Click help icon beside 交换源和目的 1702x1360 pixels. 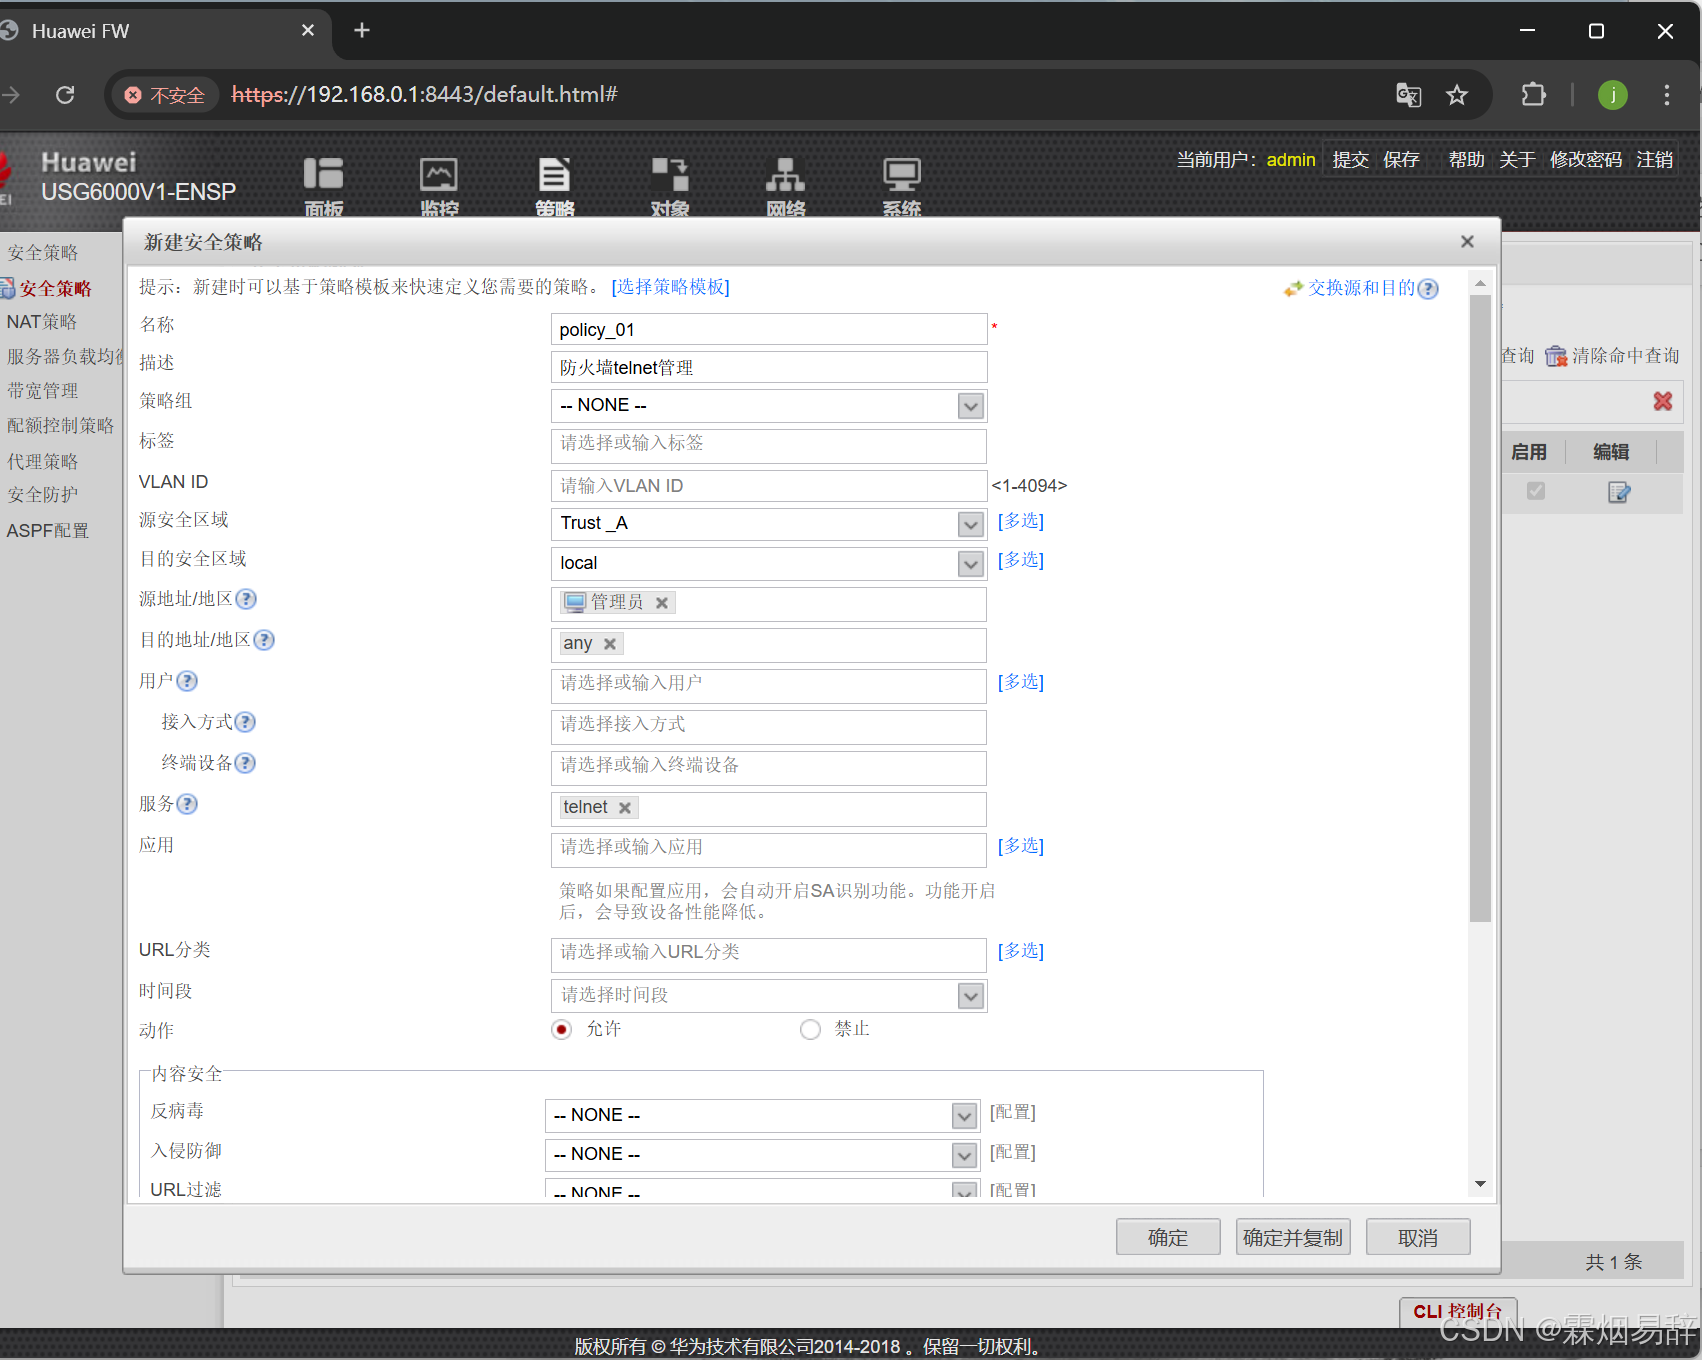tap(1428, 289)
